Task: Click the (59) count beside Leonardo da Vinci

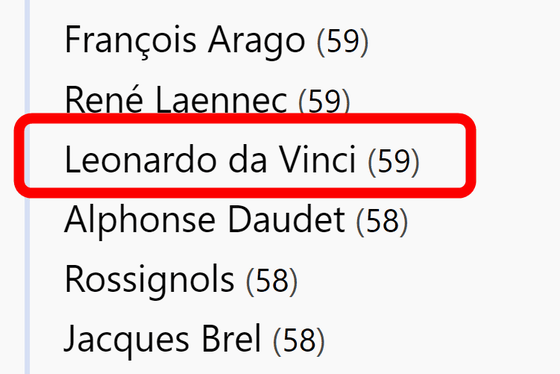Action: point(393,161)
